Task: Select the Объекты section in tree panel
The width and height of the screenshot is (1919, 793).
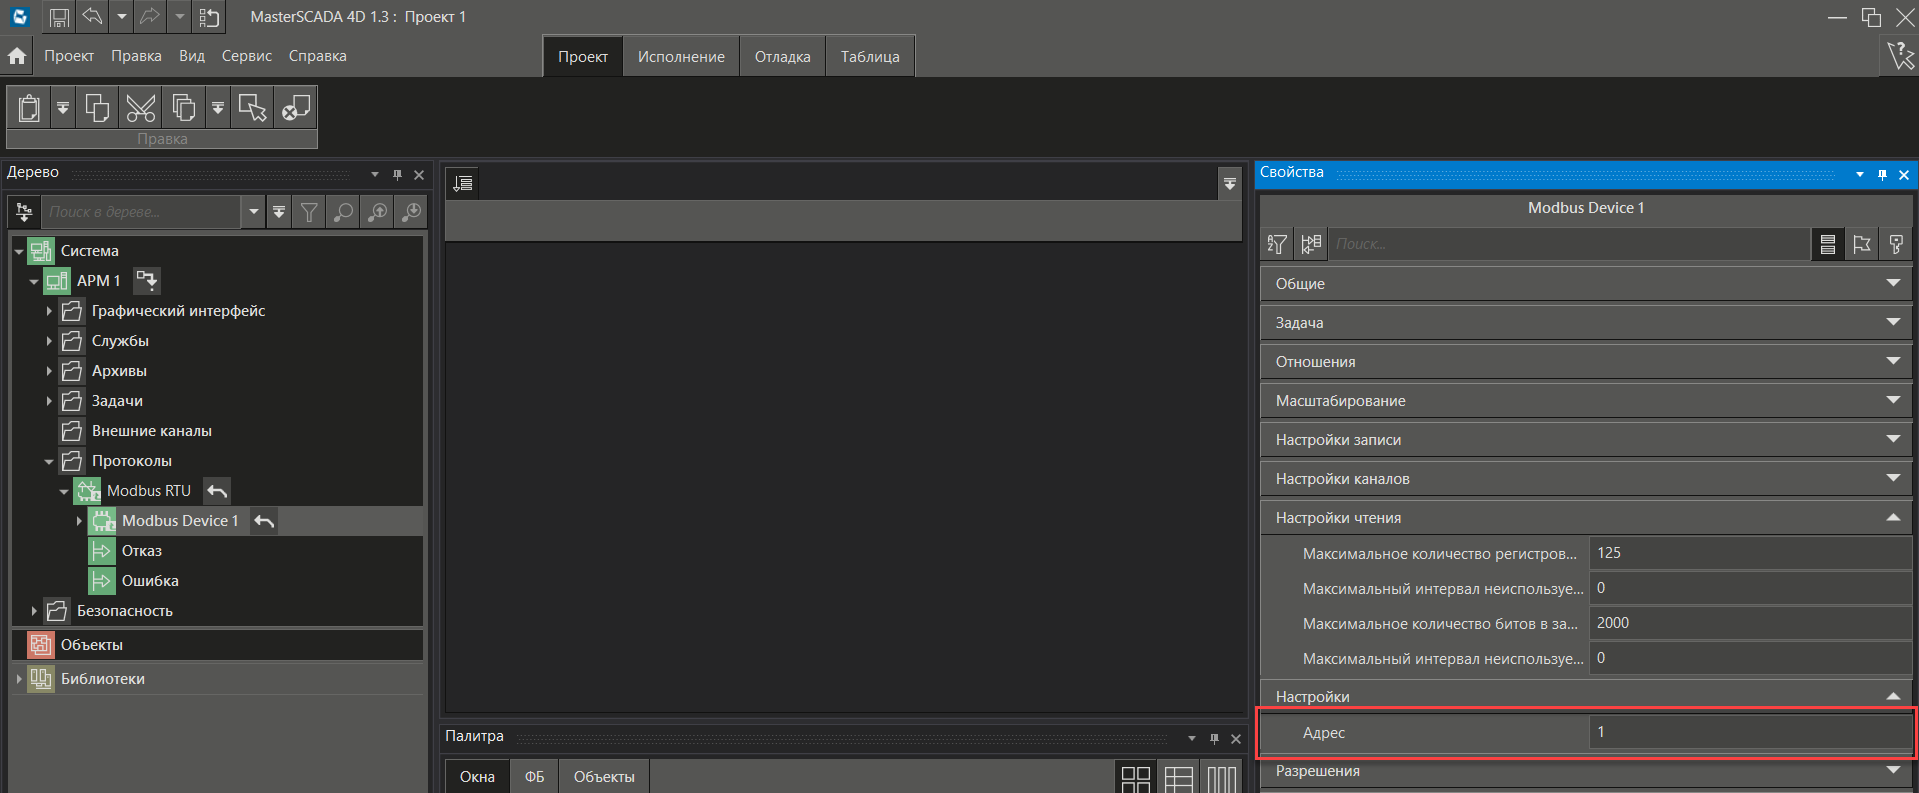Action: point(92,645)
